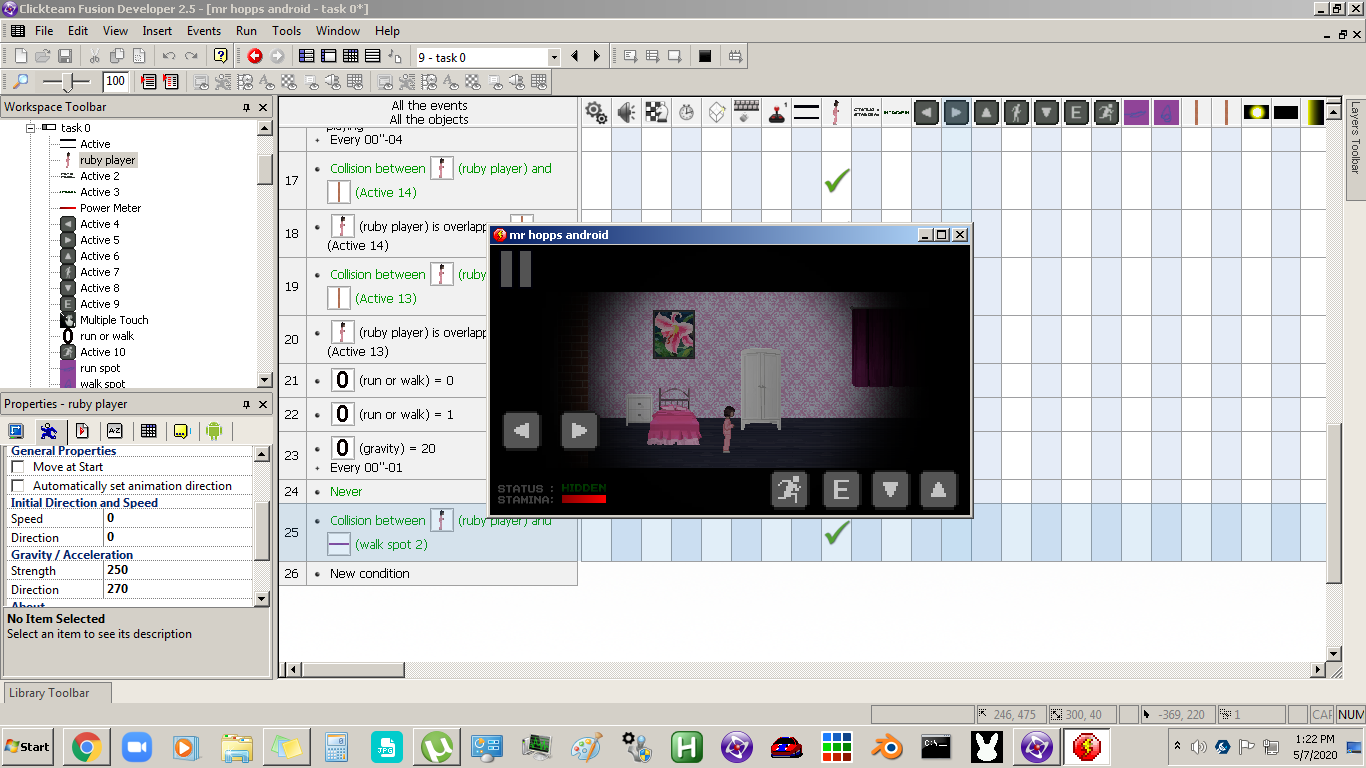Open the Run menu
The image size is (1366, 768).
(246, 31)
